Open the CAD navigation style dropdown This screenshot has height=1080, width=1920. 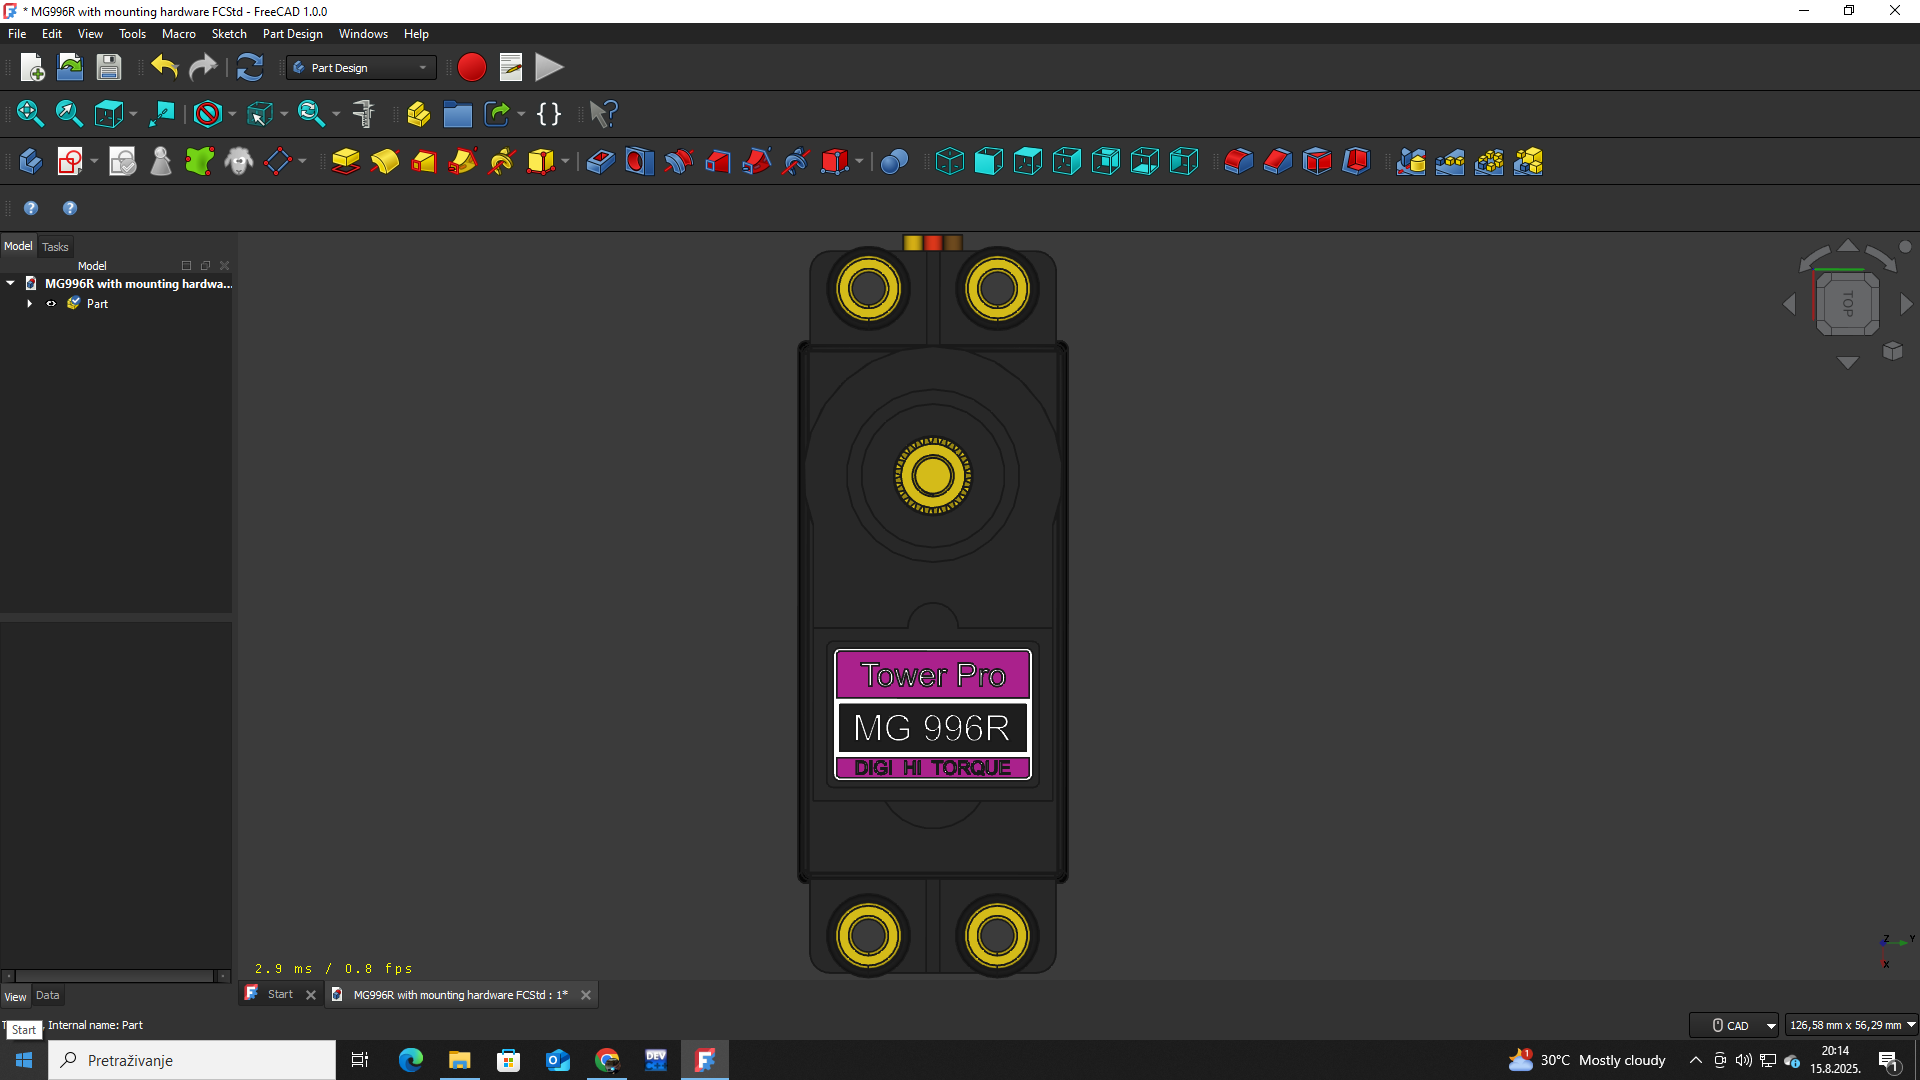click(x=1735, y=1025)
